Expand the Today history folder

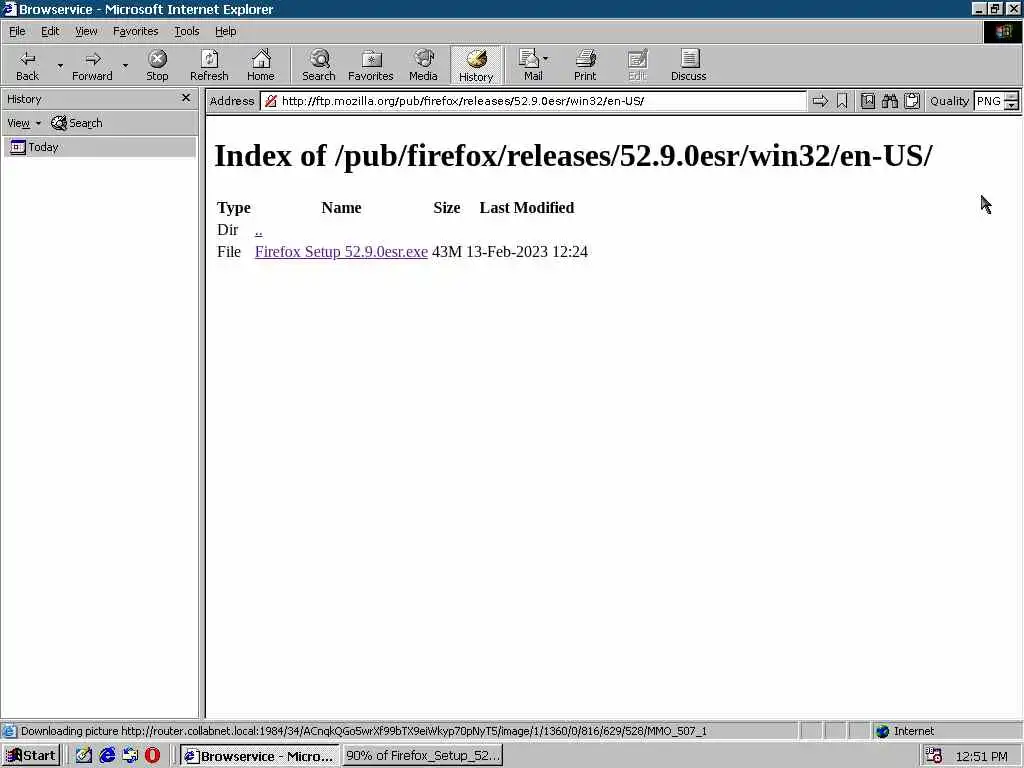[99, 147]
